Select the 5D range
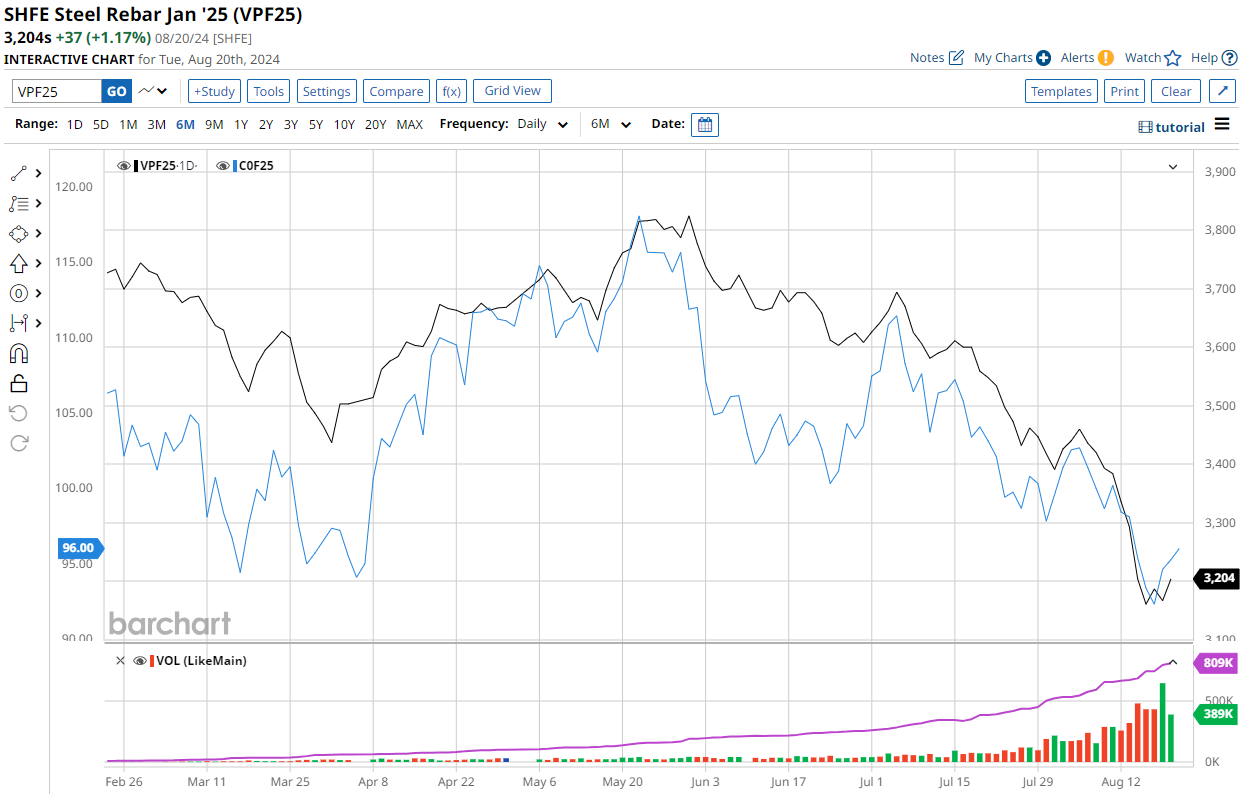 pyautogui.click(x=101, y=125)
